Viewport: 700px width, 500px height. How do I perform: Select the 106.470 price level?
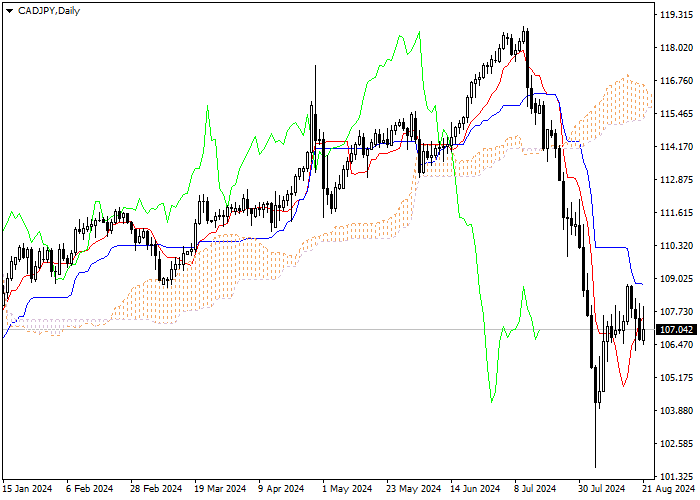click(x=676, y=345)
